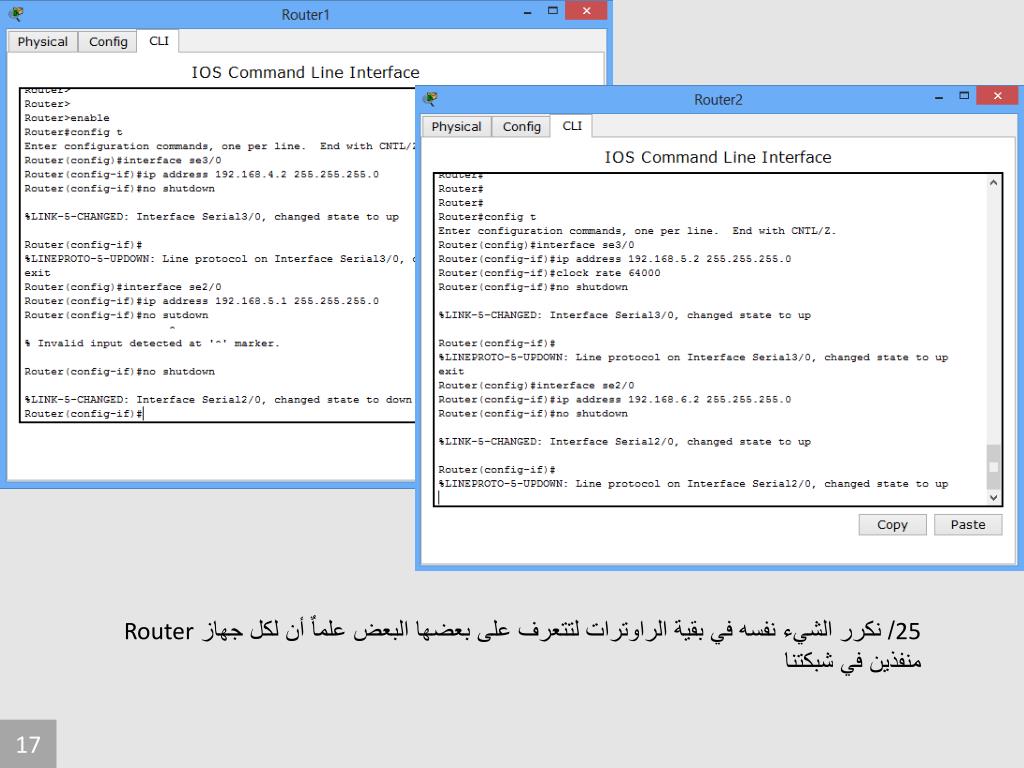Image resolution: width=1024 pixels, height=768 pixels.
Task: Click the Router1 title bar text
Action: tap(305, 14)
